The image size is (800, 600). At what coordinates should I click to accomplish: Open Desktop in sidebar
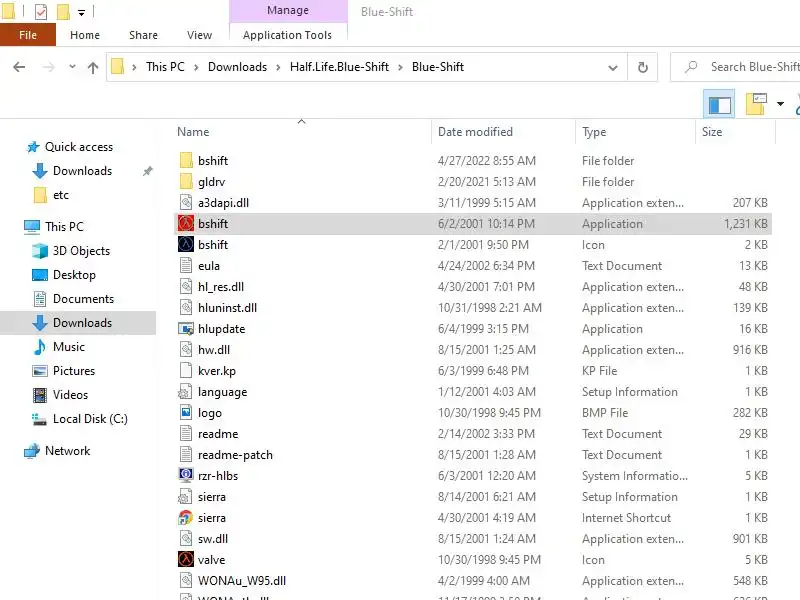point(74,274)
